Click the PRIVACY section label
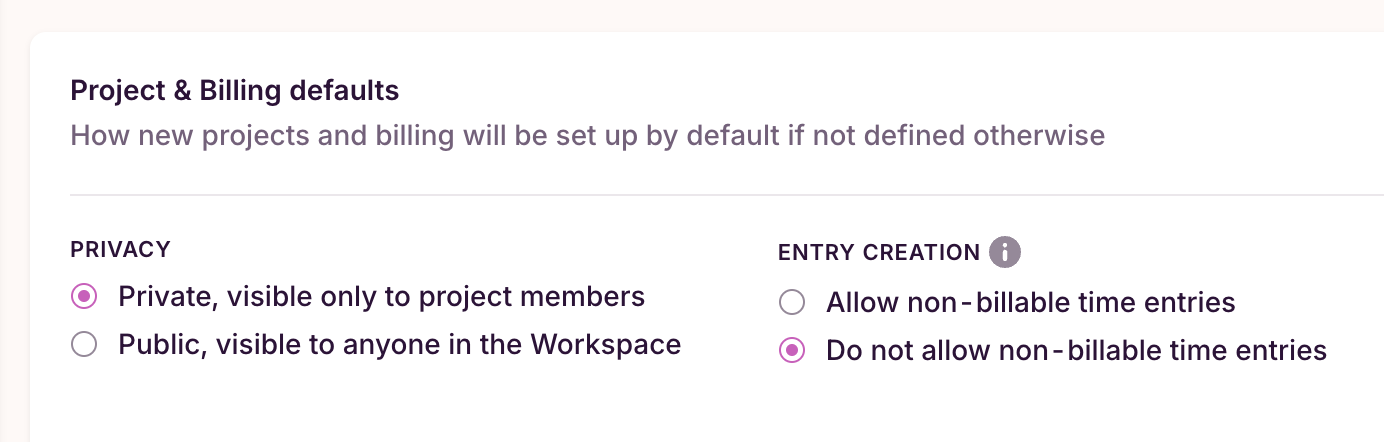The height and width of the screenshot is (442, 1384). [x=120, y=249]
